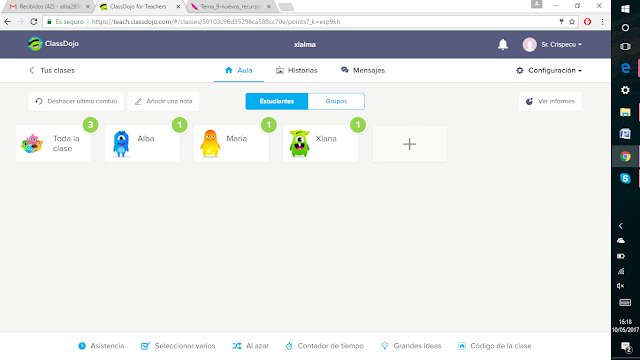Open Contador de tiempo timer
Viewport: 640px width, 360px height.
click(x=324, y=346)
